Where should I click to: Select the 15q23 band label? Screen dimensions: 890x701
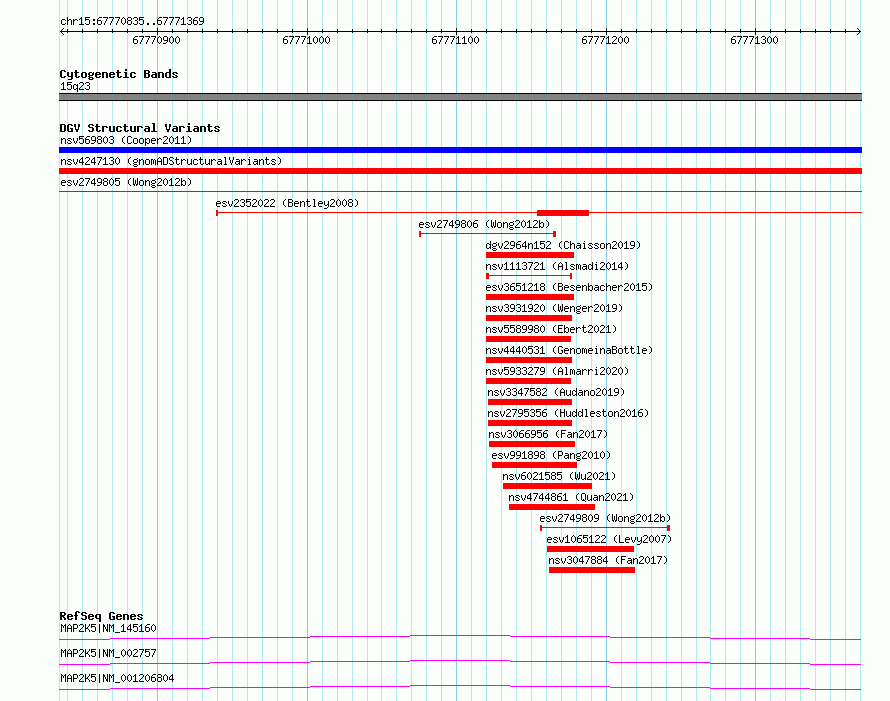tap(75, 86)
